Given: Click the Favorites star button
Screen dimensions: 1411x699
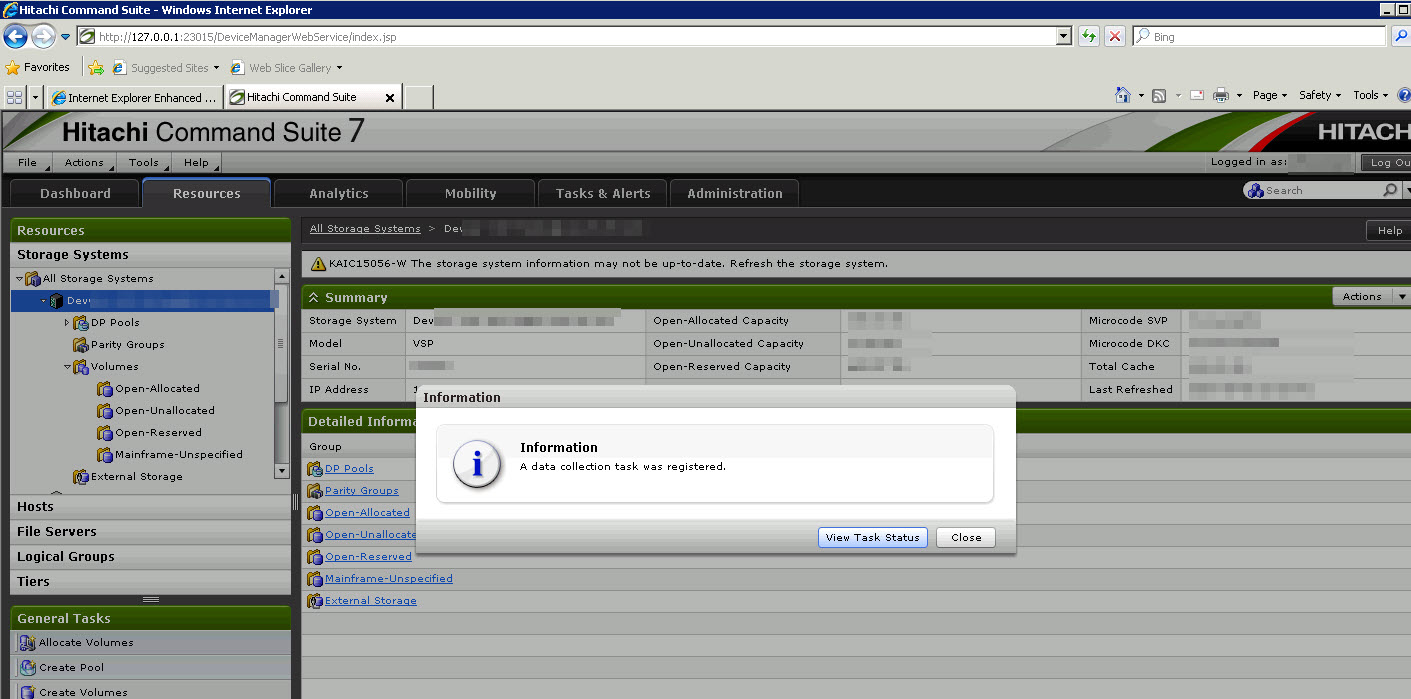Looking at the screenshot, I should click(37, 68).
